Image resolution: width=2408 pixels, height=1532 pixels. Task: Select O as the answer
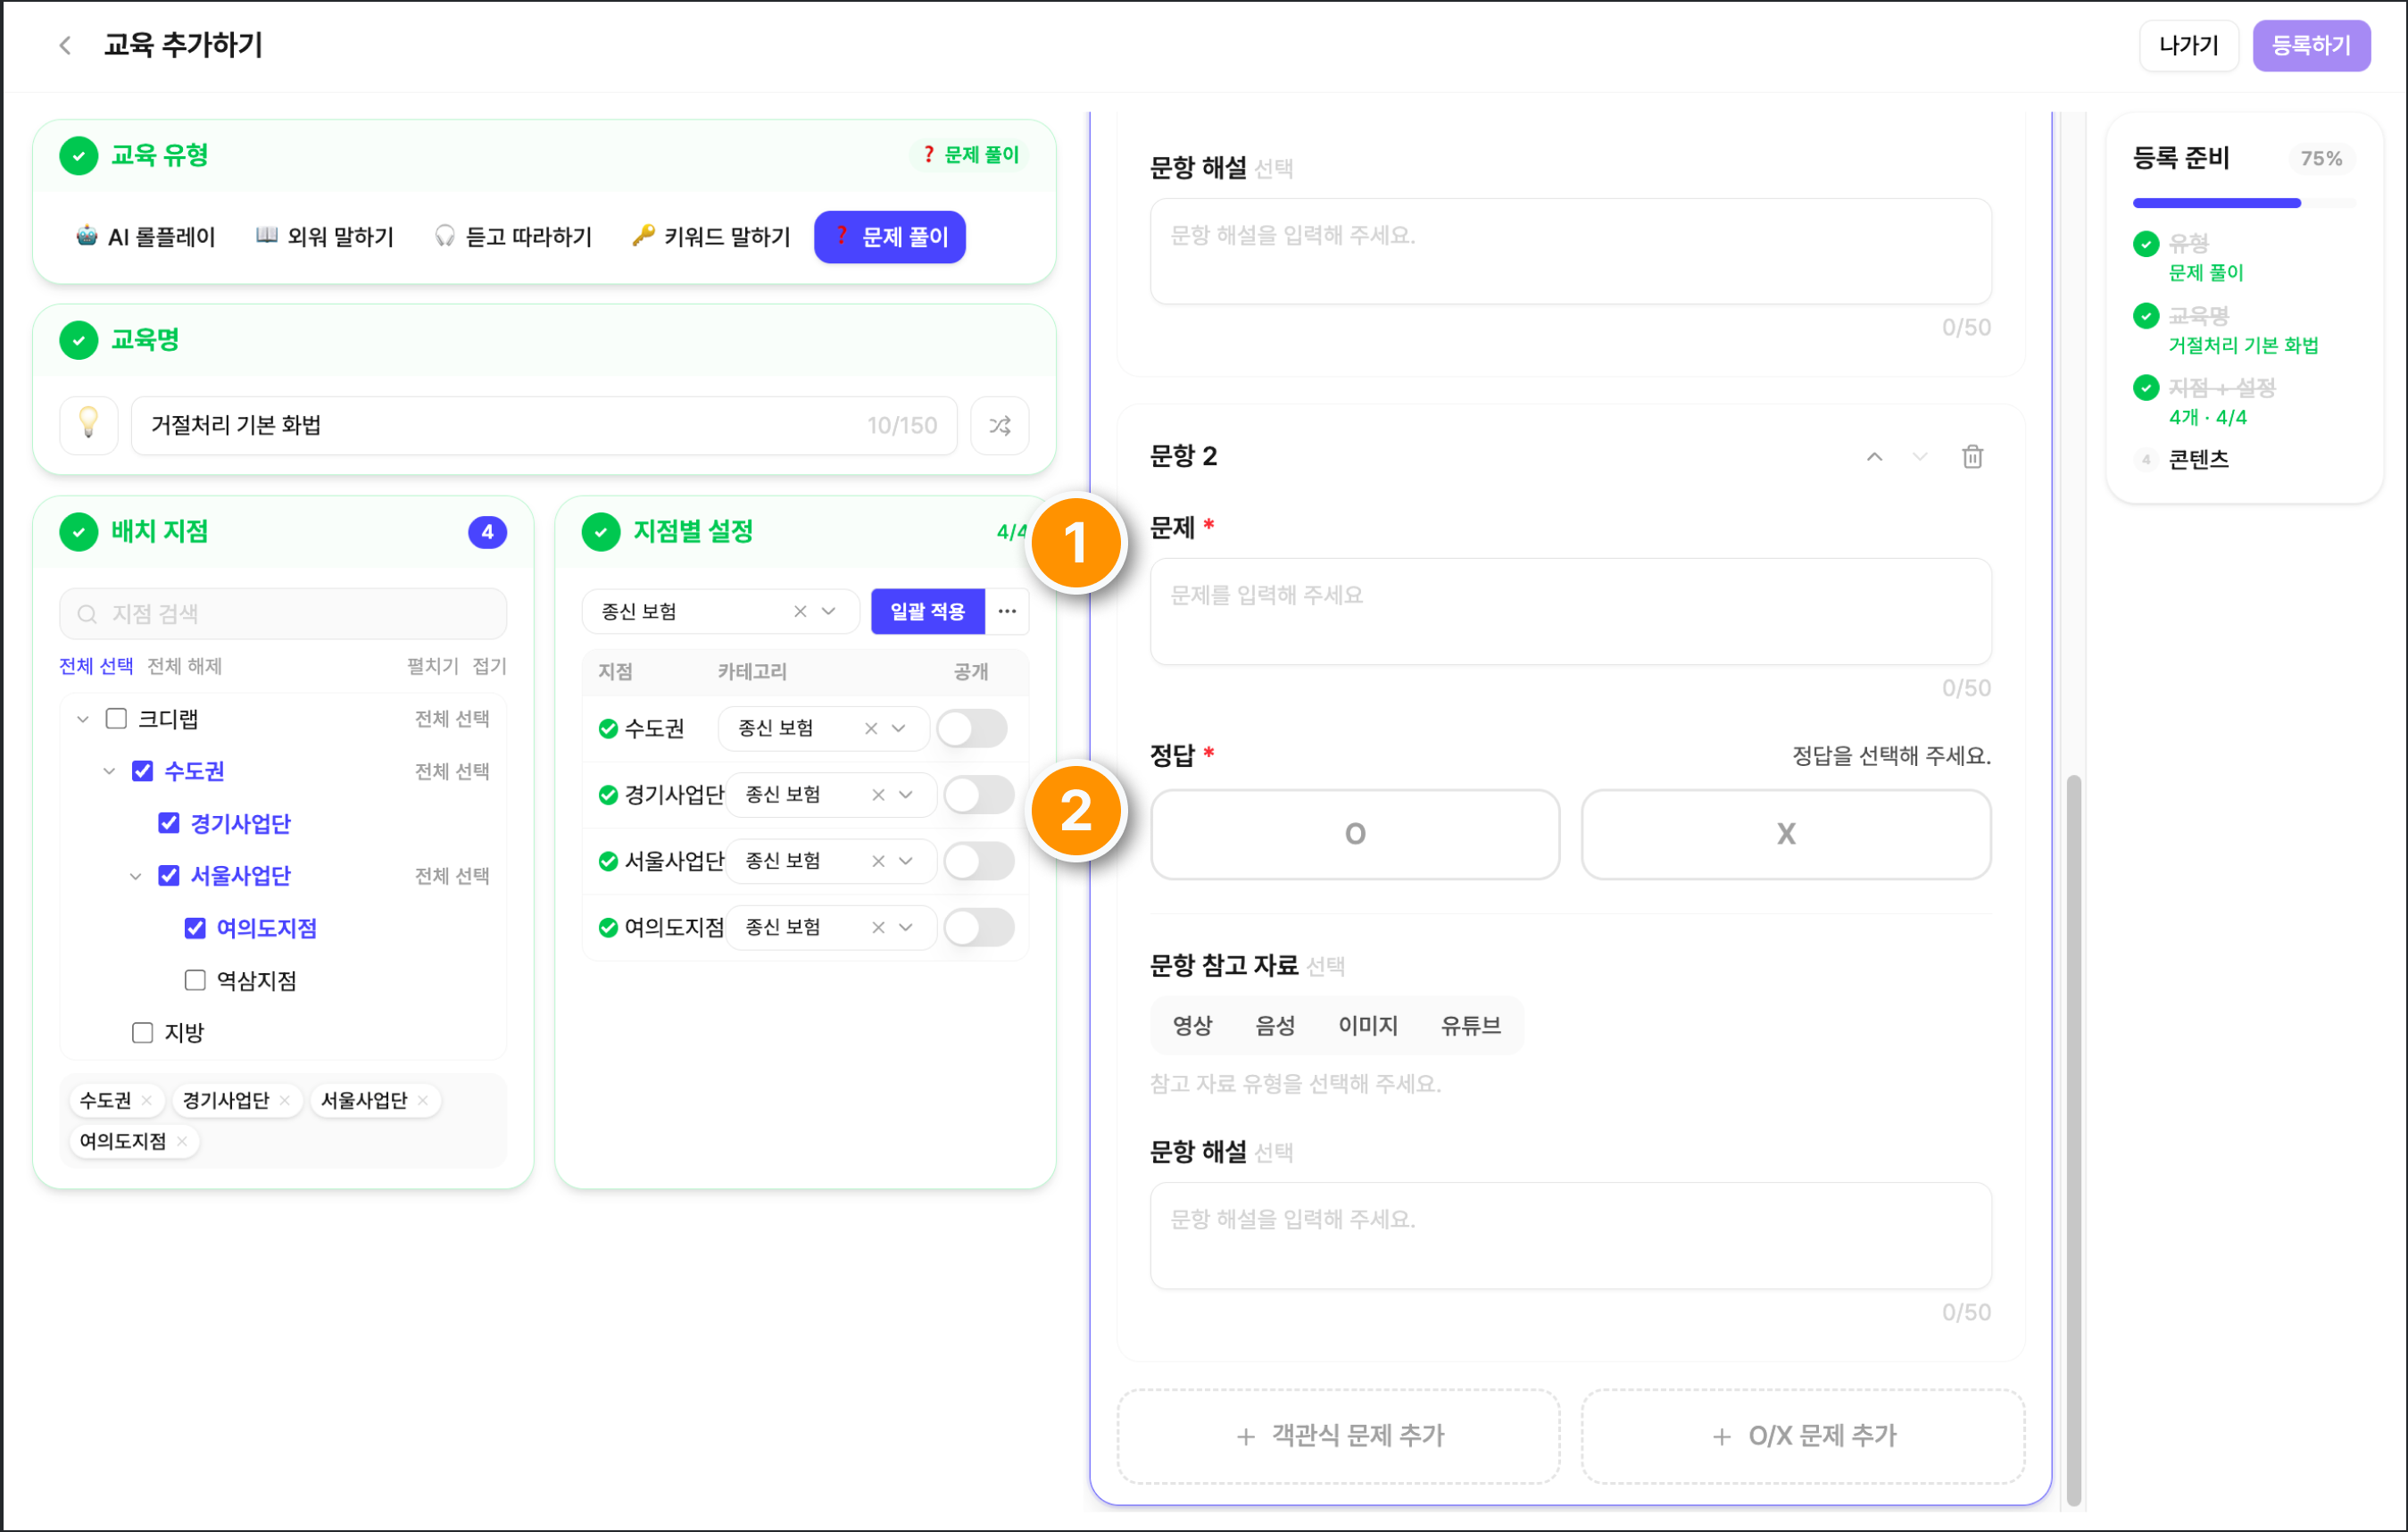[x=1355, y=834]
